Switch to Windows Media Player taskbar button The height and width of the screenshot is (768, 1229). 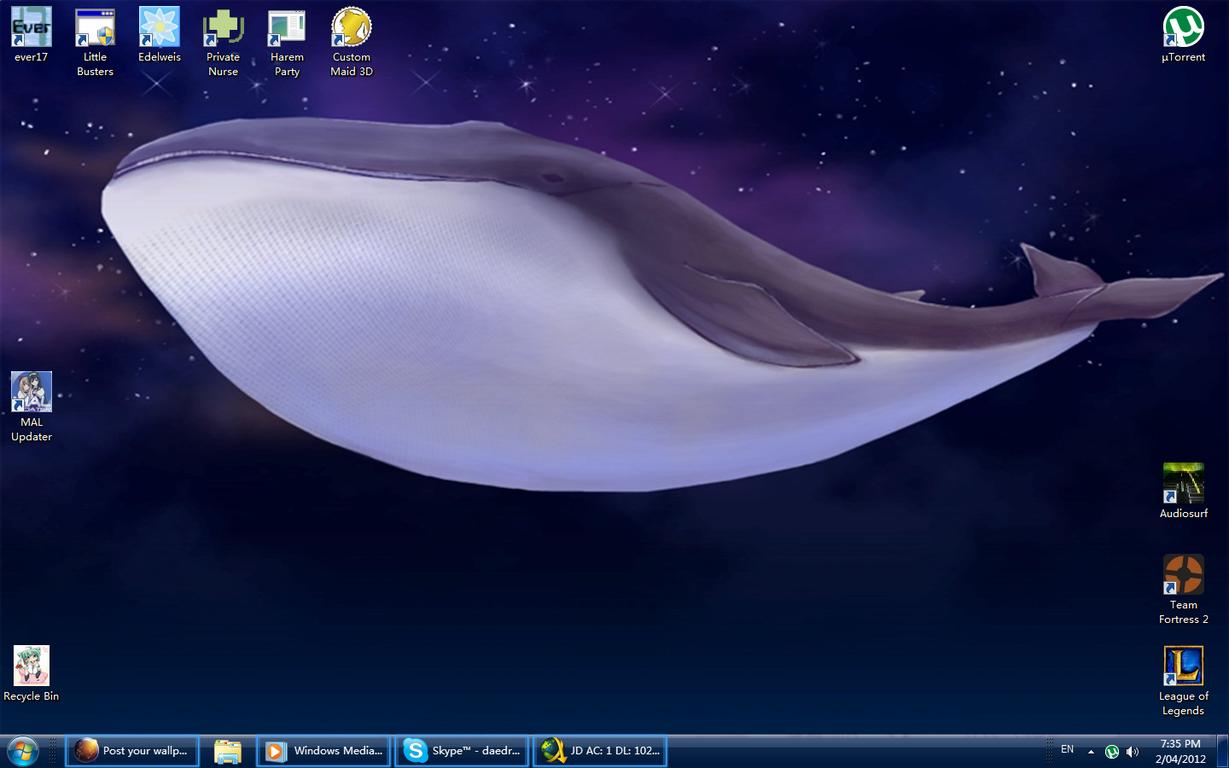pos(324,751)
